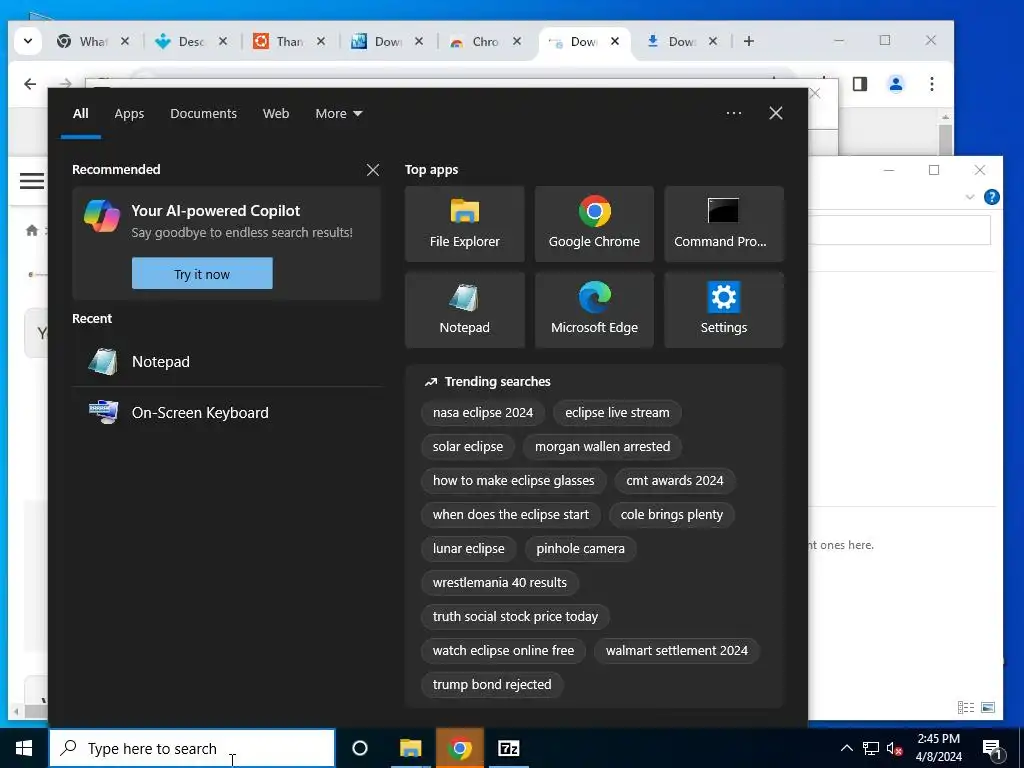
Task: Focus the 'Type here to search' box
Action: [192, 748]
